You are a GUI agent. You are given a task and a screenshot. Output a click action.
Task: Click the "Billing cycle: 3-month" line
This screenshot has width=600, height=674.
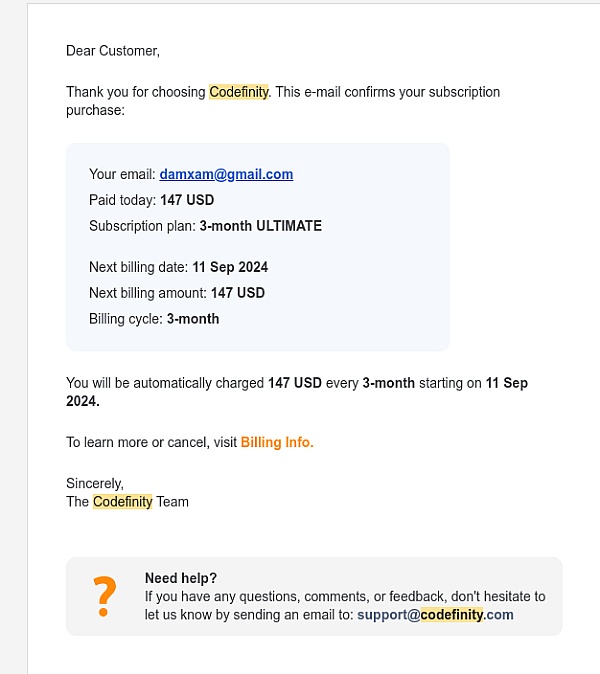[154, 319]
